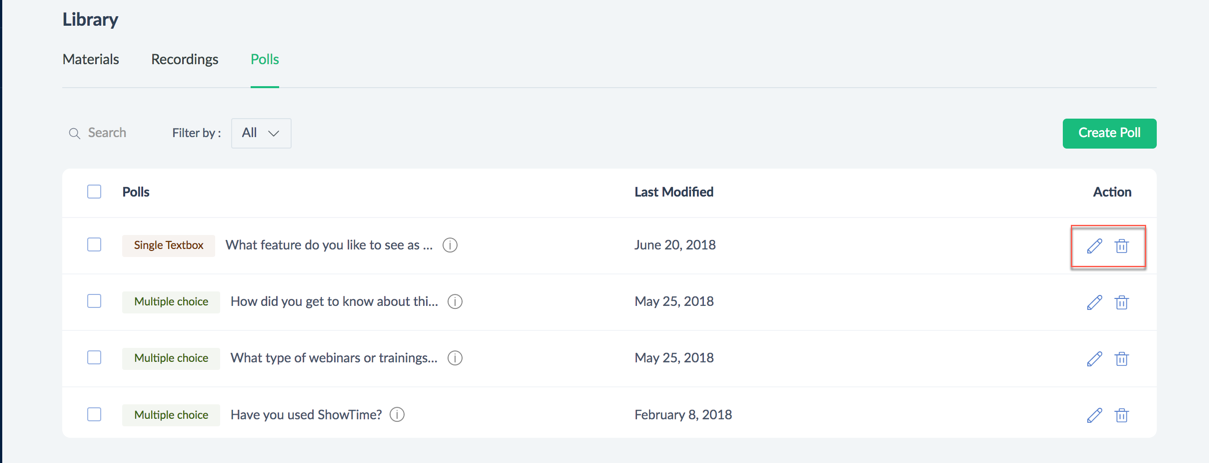Image resolution: width=1209 pixels, height=463 pixels.
Task: Check the 'What type of webinars' row checkbox
Action: [x=94, y=358]
